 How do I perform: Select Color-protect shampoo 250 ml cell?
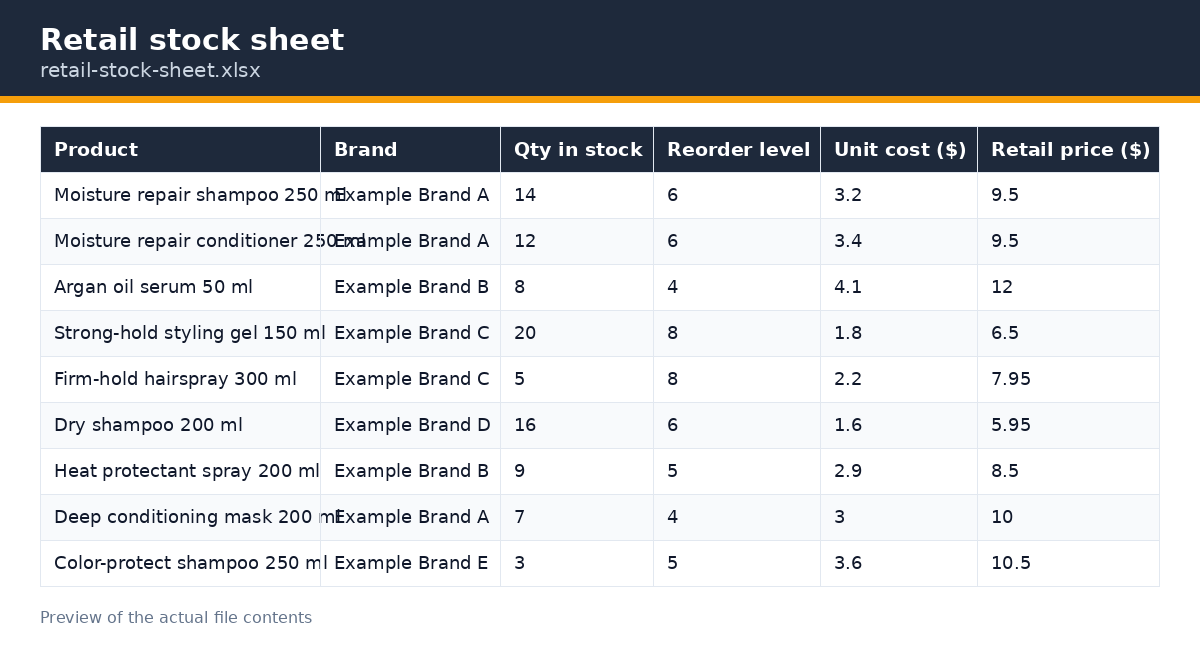[x=180, y=564]
